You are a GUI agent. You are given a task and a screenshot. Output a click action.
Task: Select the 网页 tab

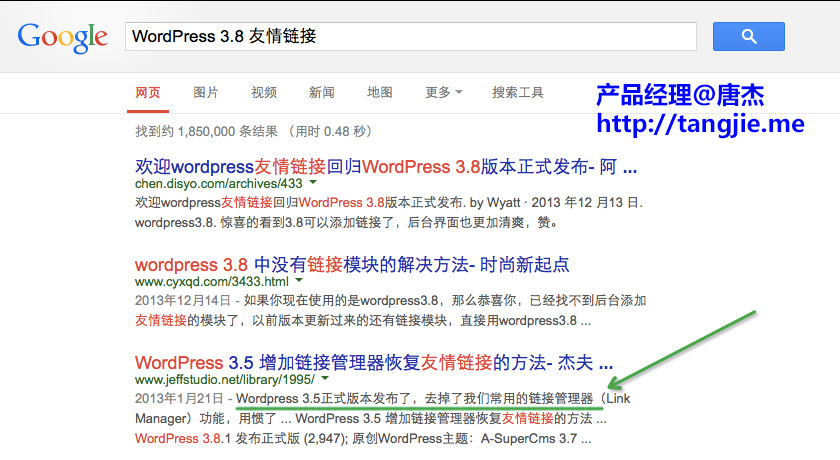pos(148,93)
